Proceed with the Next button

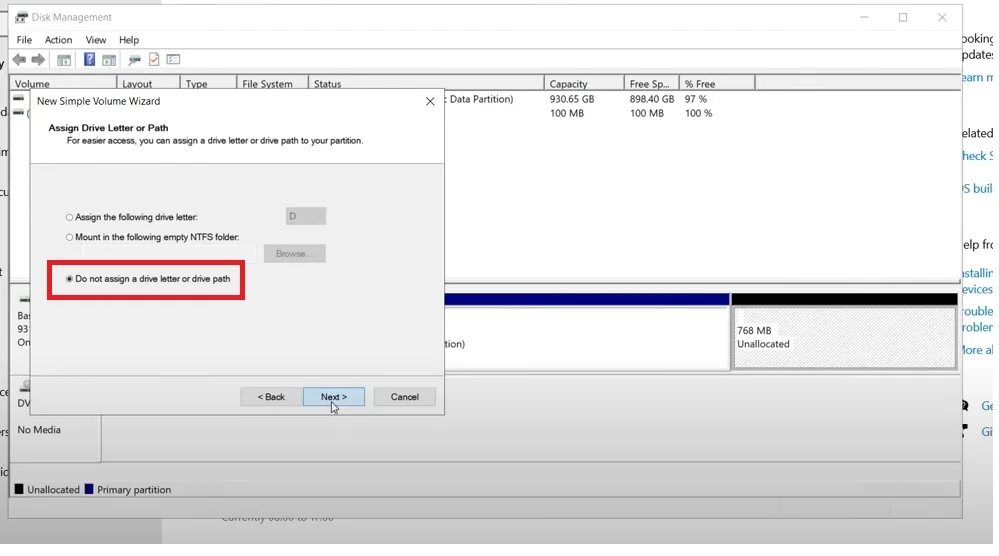334,397
